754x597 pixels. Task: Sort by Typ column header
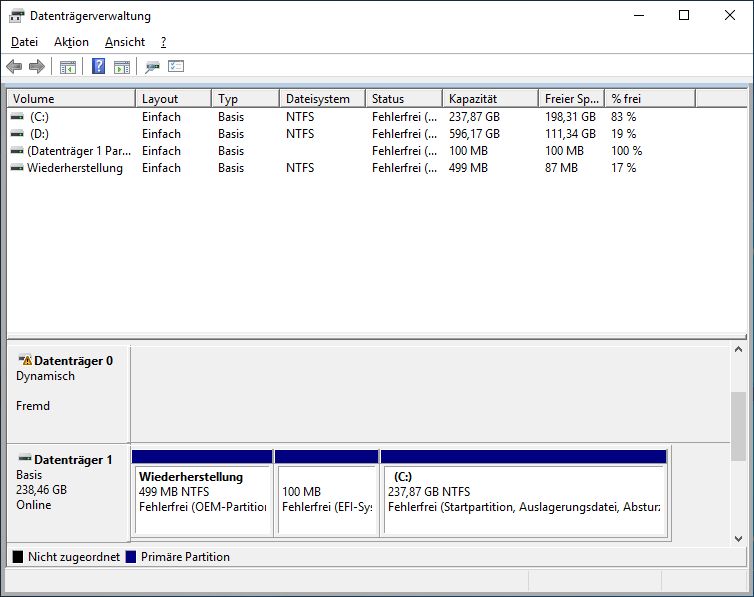point(245,99)
